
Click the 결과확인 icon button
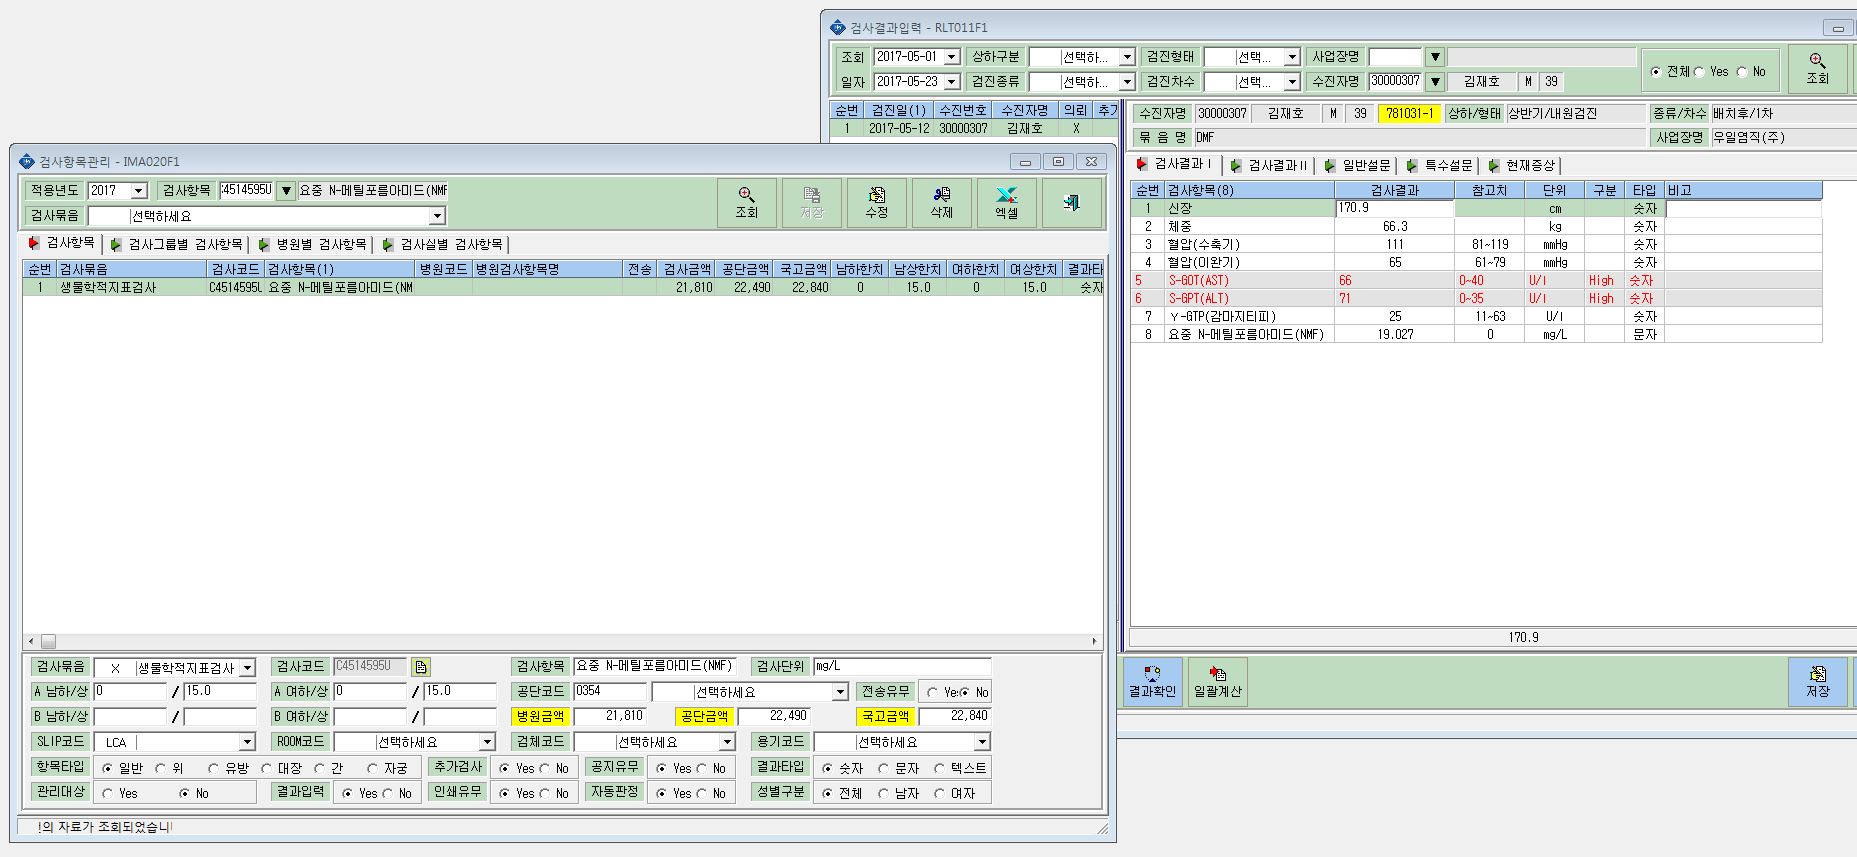1152,682
